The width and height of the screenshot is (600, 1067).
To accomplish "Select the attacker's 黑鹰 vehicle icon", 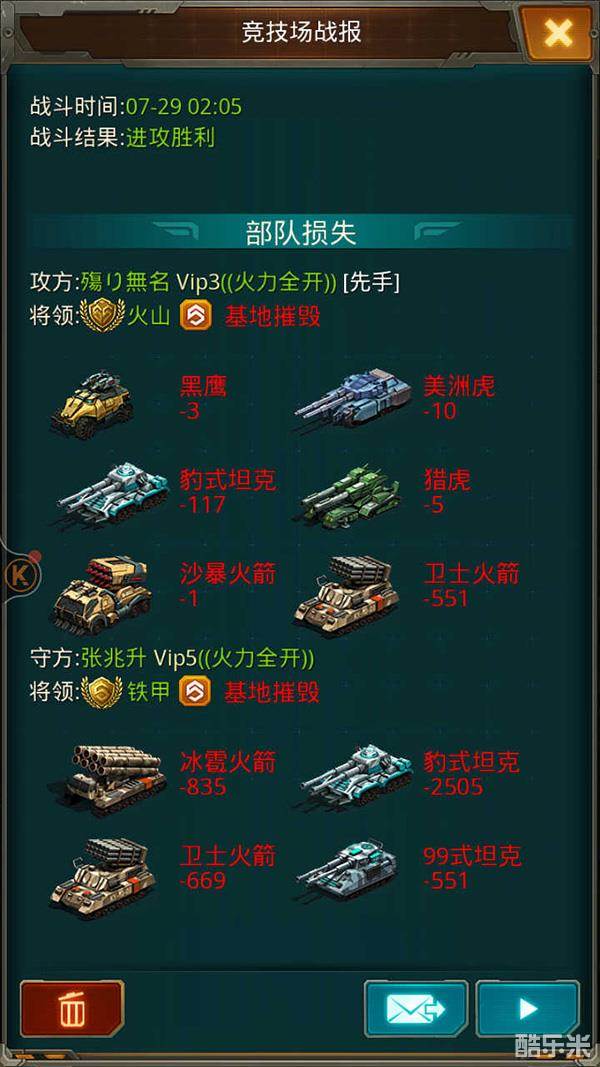I will point(93,404).
